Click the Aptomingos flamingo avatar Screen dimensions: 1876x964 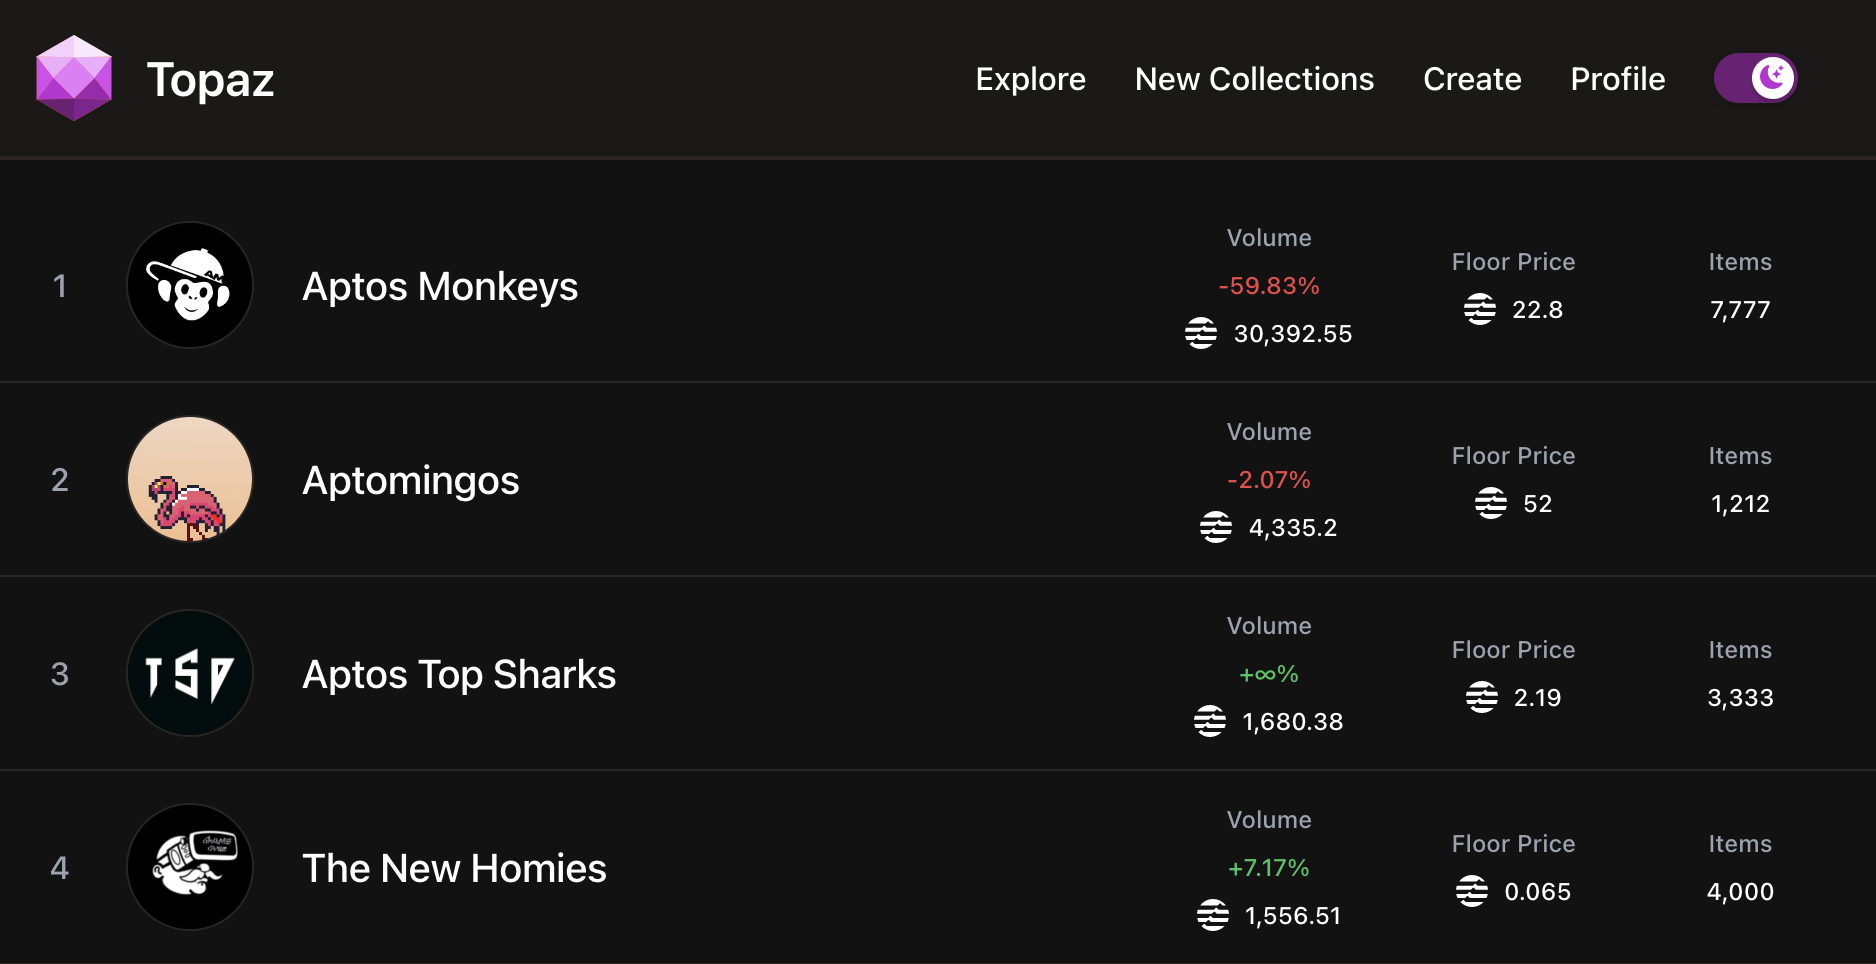[190, 479]
